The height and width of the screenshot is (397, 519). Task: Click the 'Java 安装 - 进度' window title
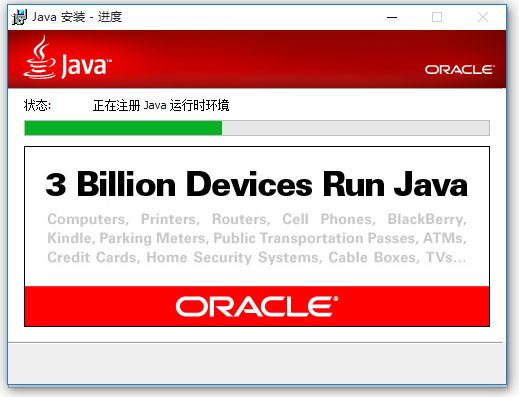77,17
